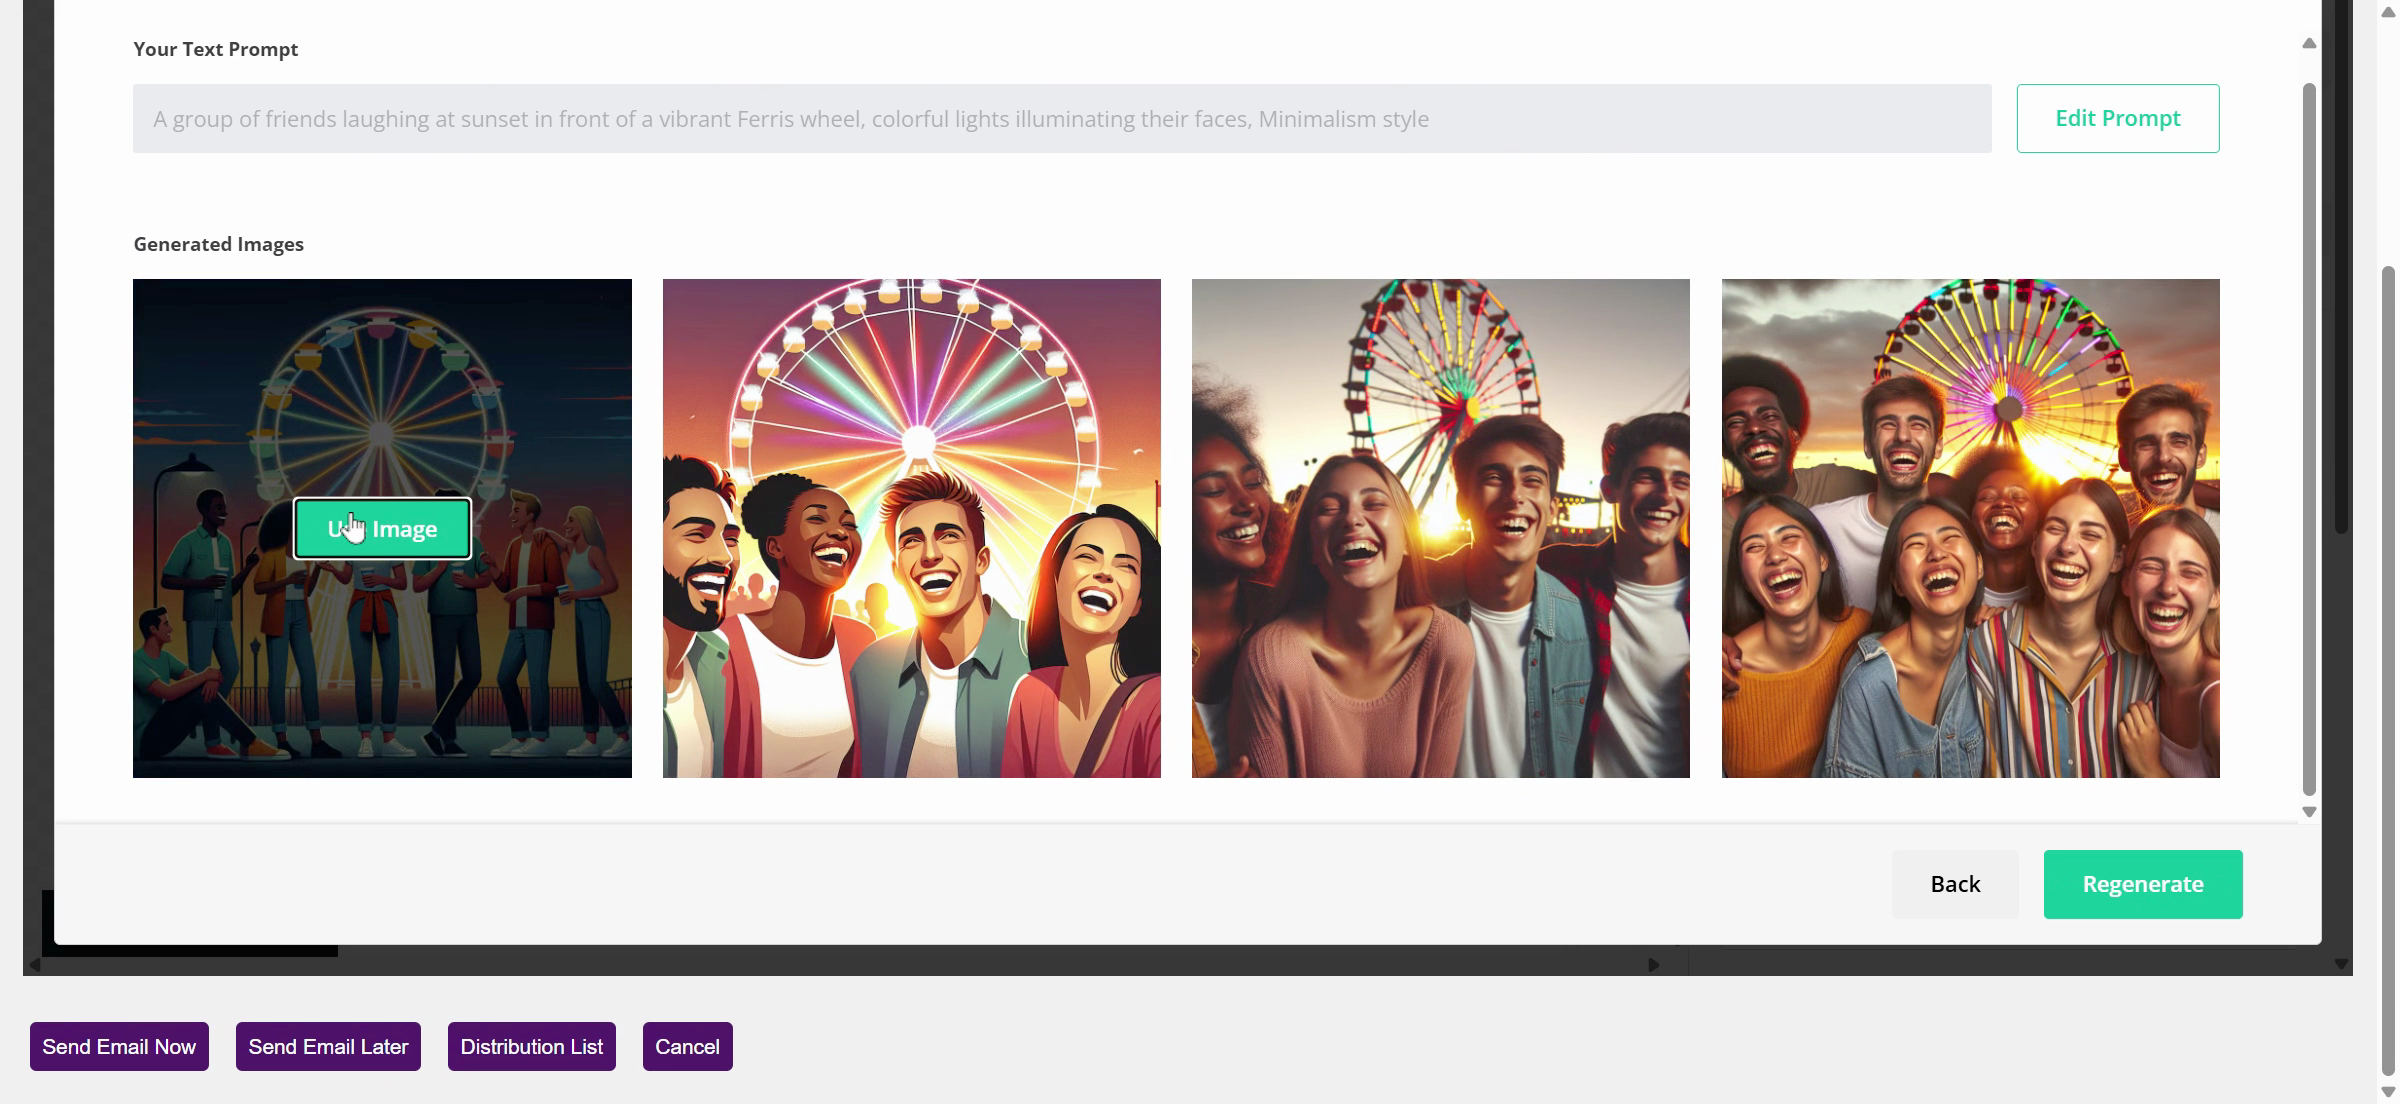Viewport: 2400px width, 1104px height.
Task: Click dialog scrollbar down arrow
Action: point(2309,812)
